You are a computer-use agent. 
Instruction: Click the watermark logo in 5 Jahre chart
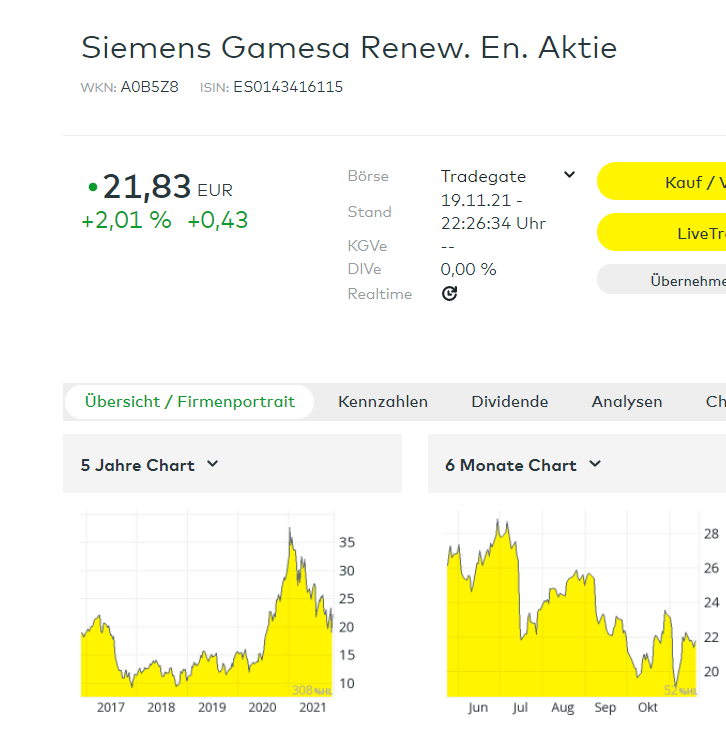coord(312,690)
